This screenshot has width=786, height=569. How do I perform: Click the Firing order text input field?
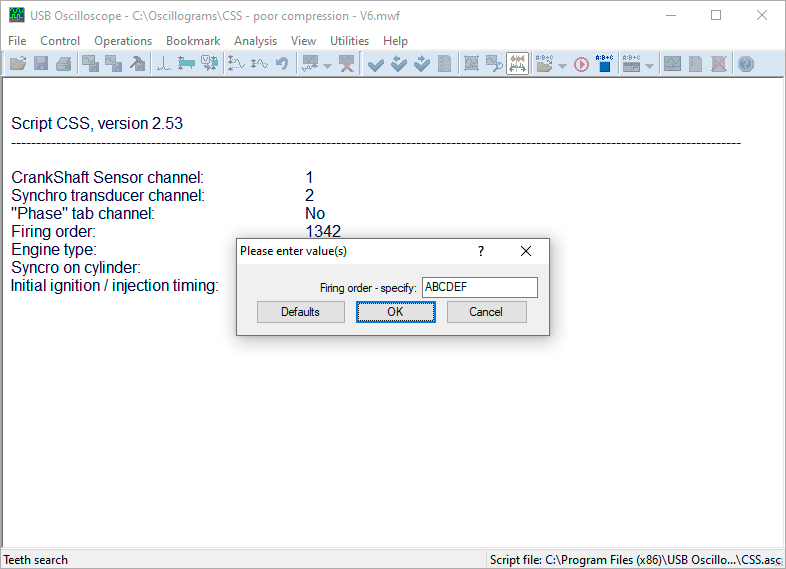[480, 287]
